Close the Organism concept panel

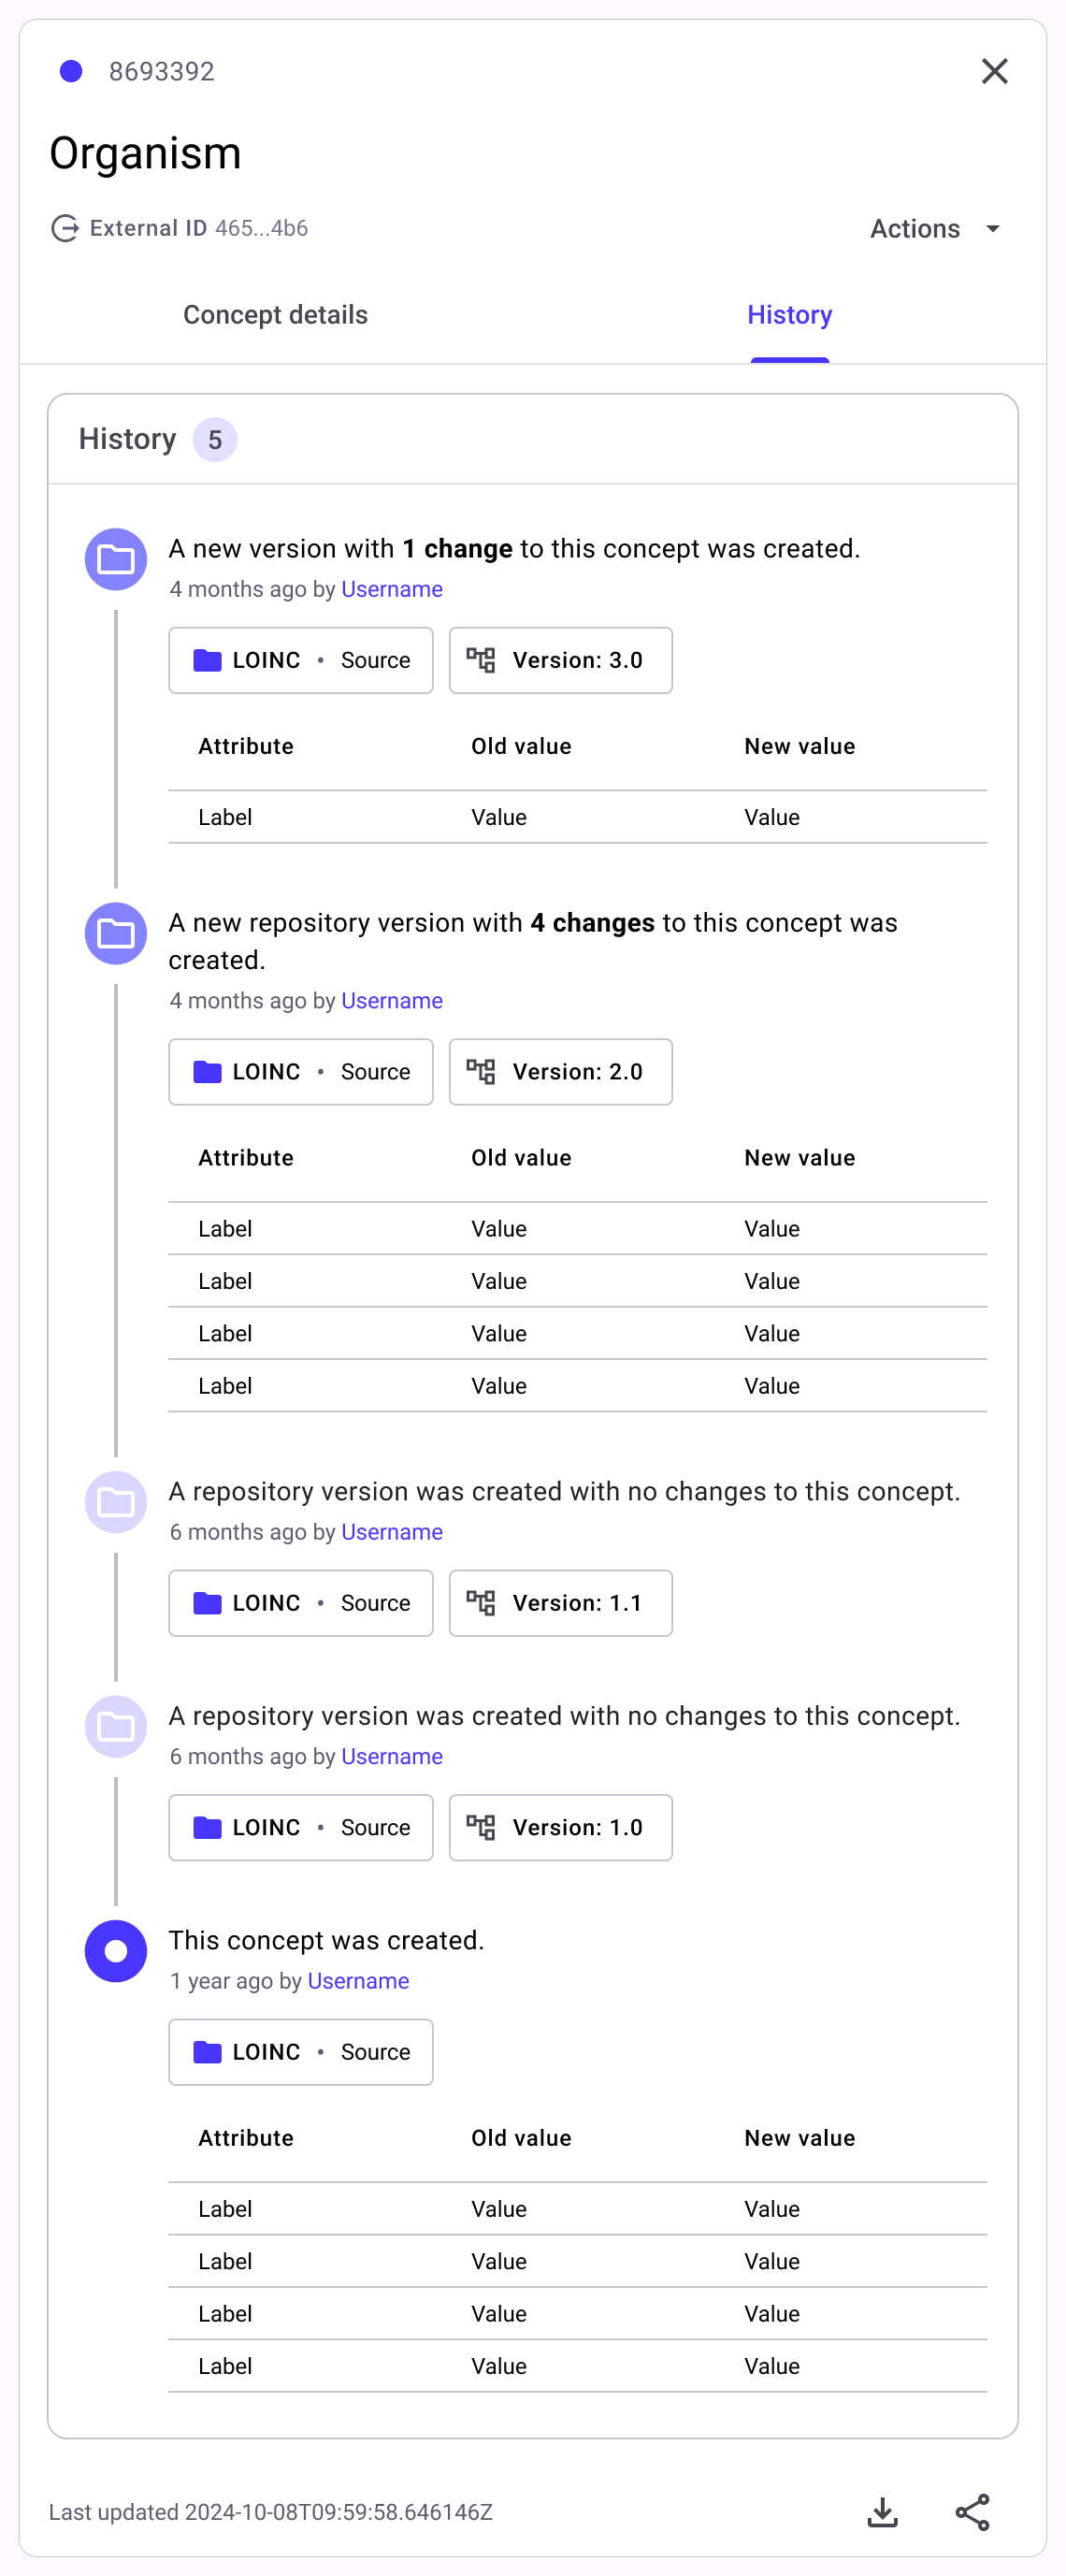(x=994, y=71)
